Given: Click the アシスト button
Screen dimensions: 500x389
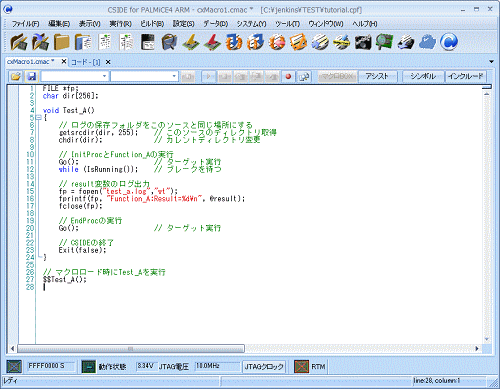Looking at the screenshot, I should pos(377,76).
